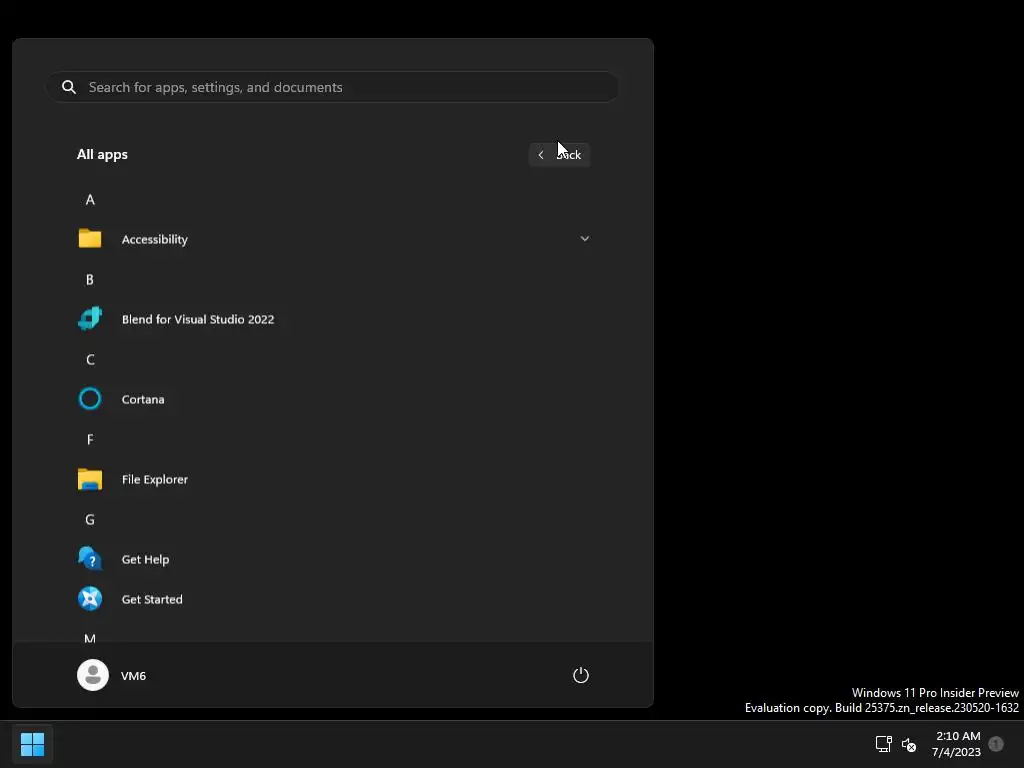Click the Back button
The width and height of the screenshot is (1024, 768).
(x=560, y=155)
